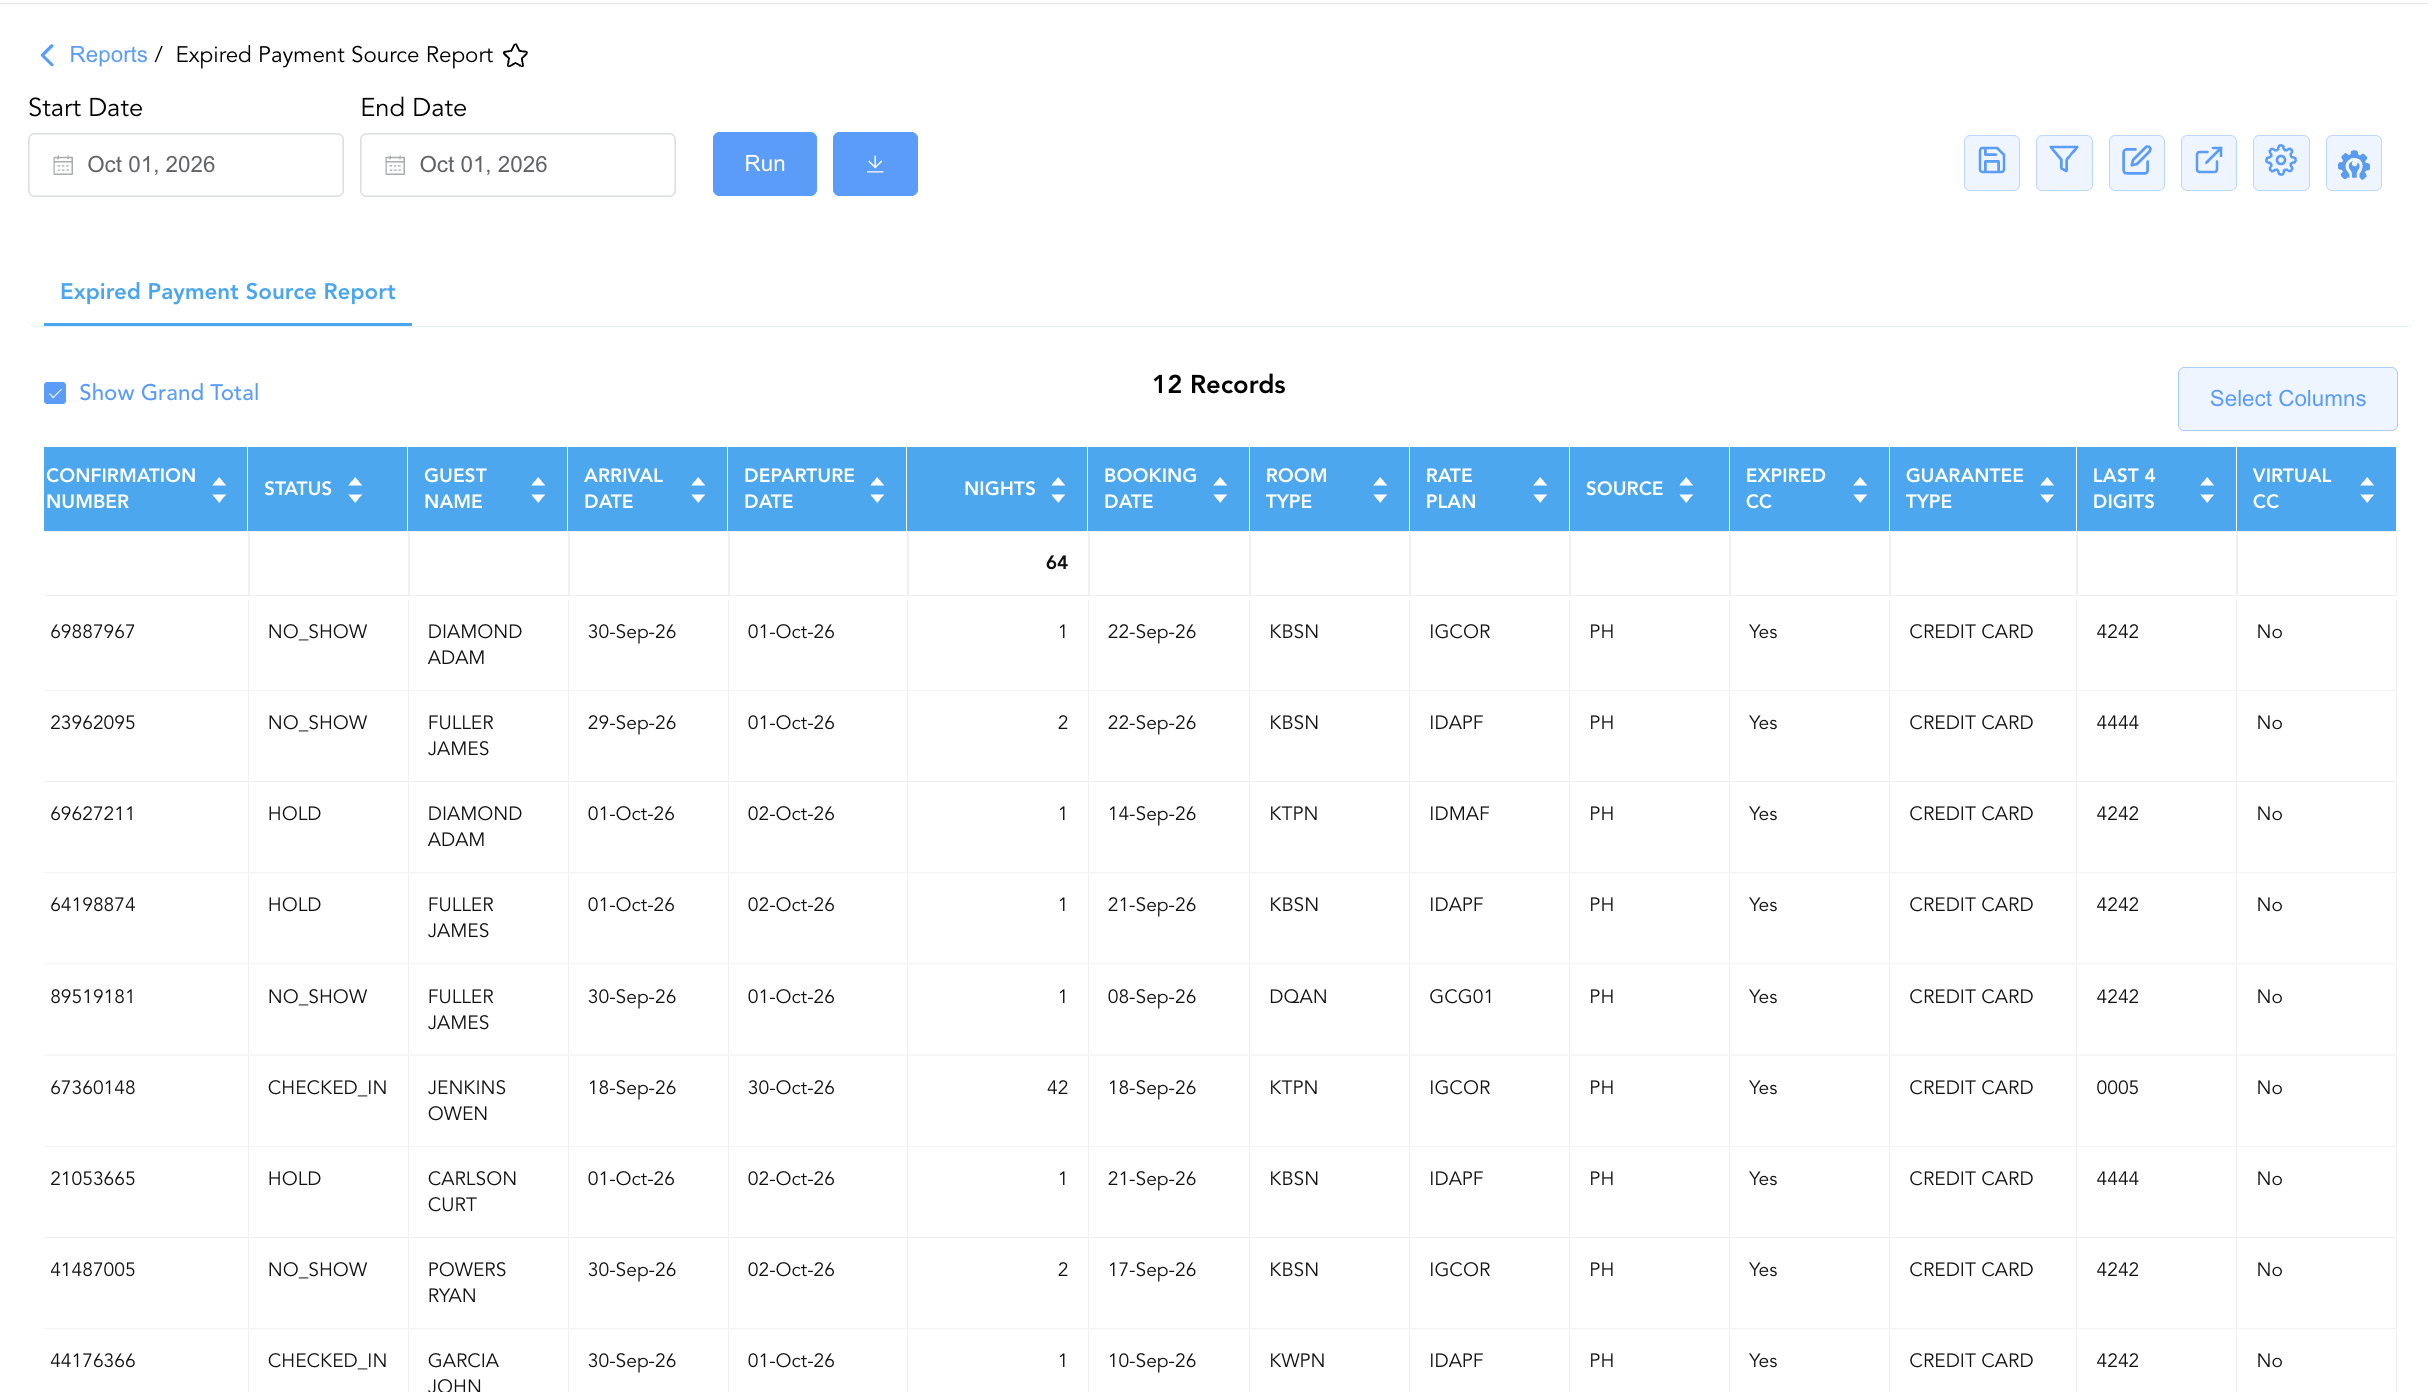Sort by Room Type column arrows

1380,489
